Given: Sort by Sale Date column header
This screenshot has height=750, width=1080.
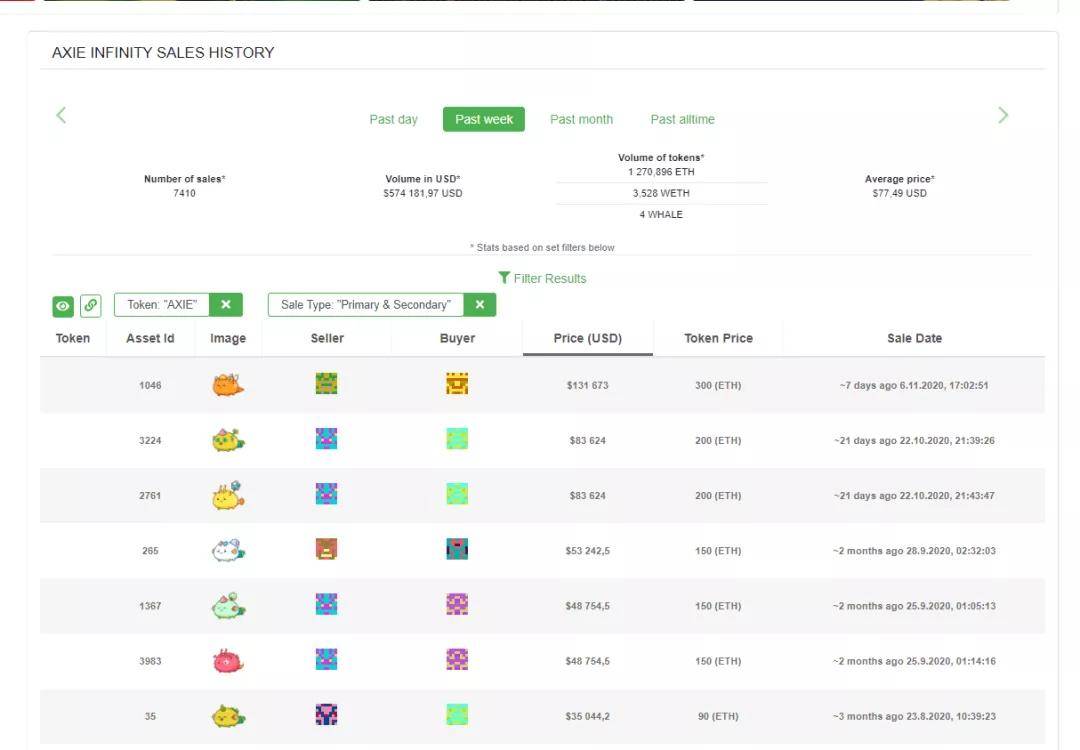Looking at the screenshot, I should coord(914,338).
